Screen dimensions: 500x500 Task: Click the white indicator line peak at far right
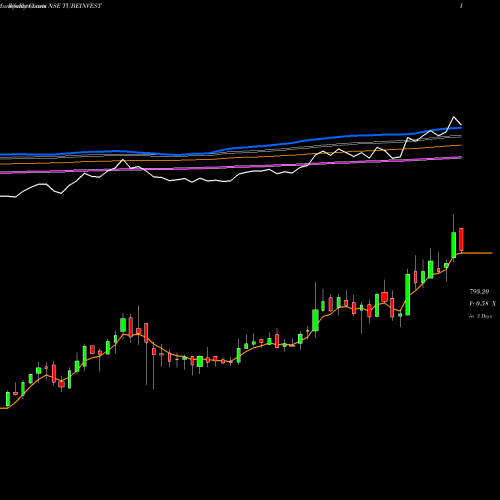point(454,117)
